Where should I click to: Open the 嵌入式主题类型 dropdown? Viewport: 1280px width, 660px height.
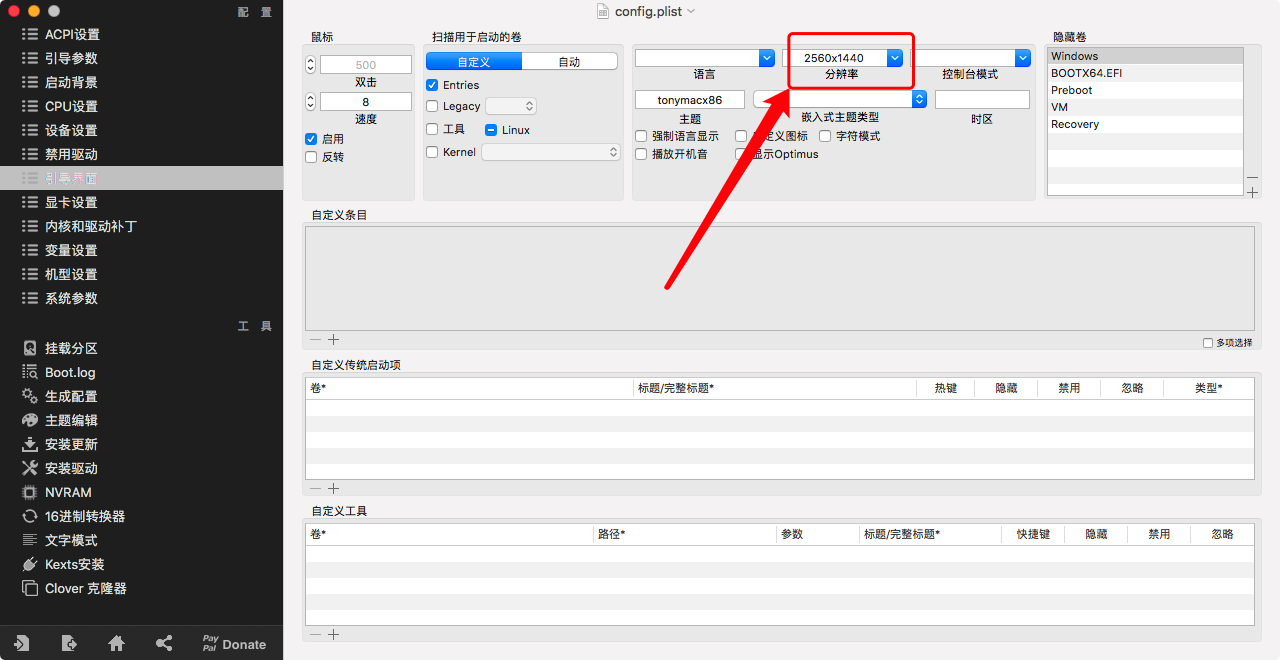tap(840, 99)
